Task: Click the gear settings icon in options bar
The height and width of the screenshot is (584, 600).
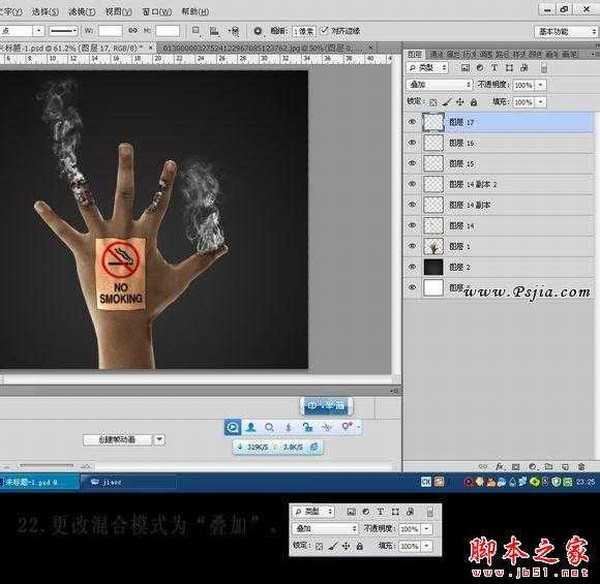Action: tap(258, 31)
